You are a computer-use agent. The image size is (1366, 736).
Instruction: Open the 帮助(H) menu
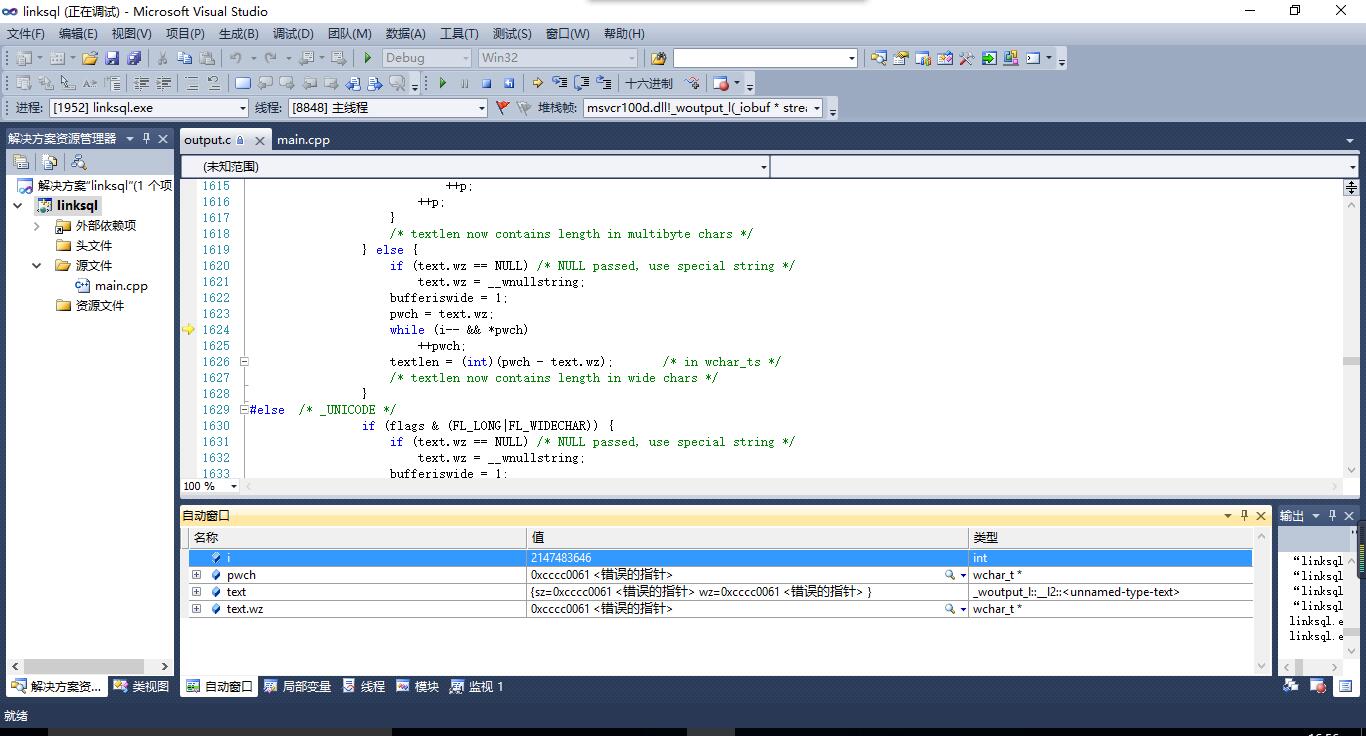pyautogui.click(x=624, y=34)
